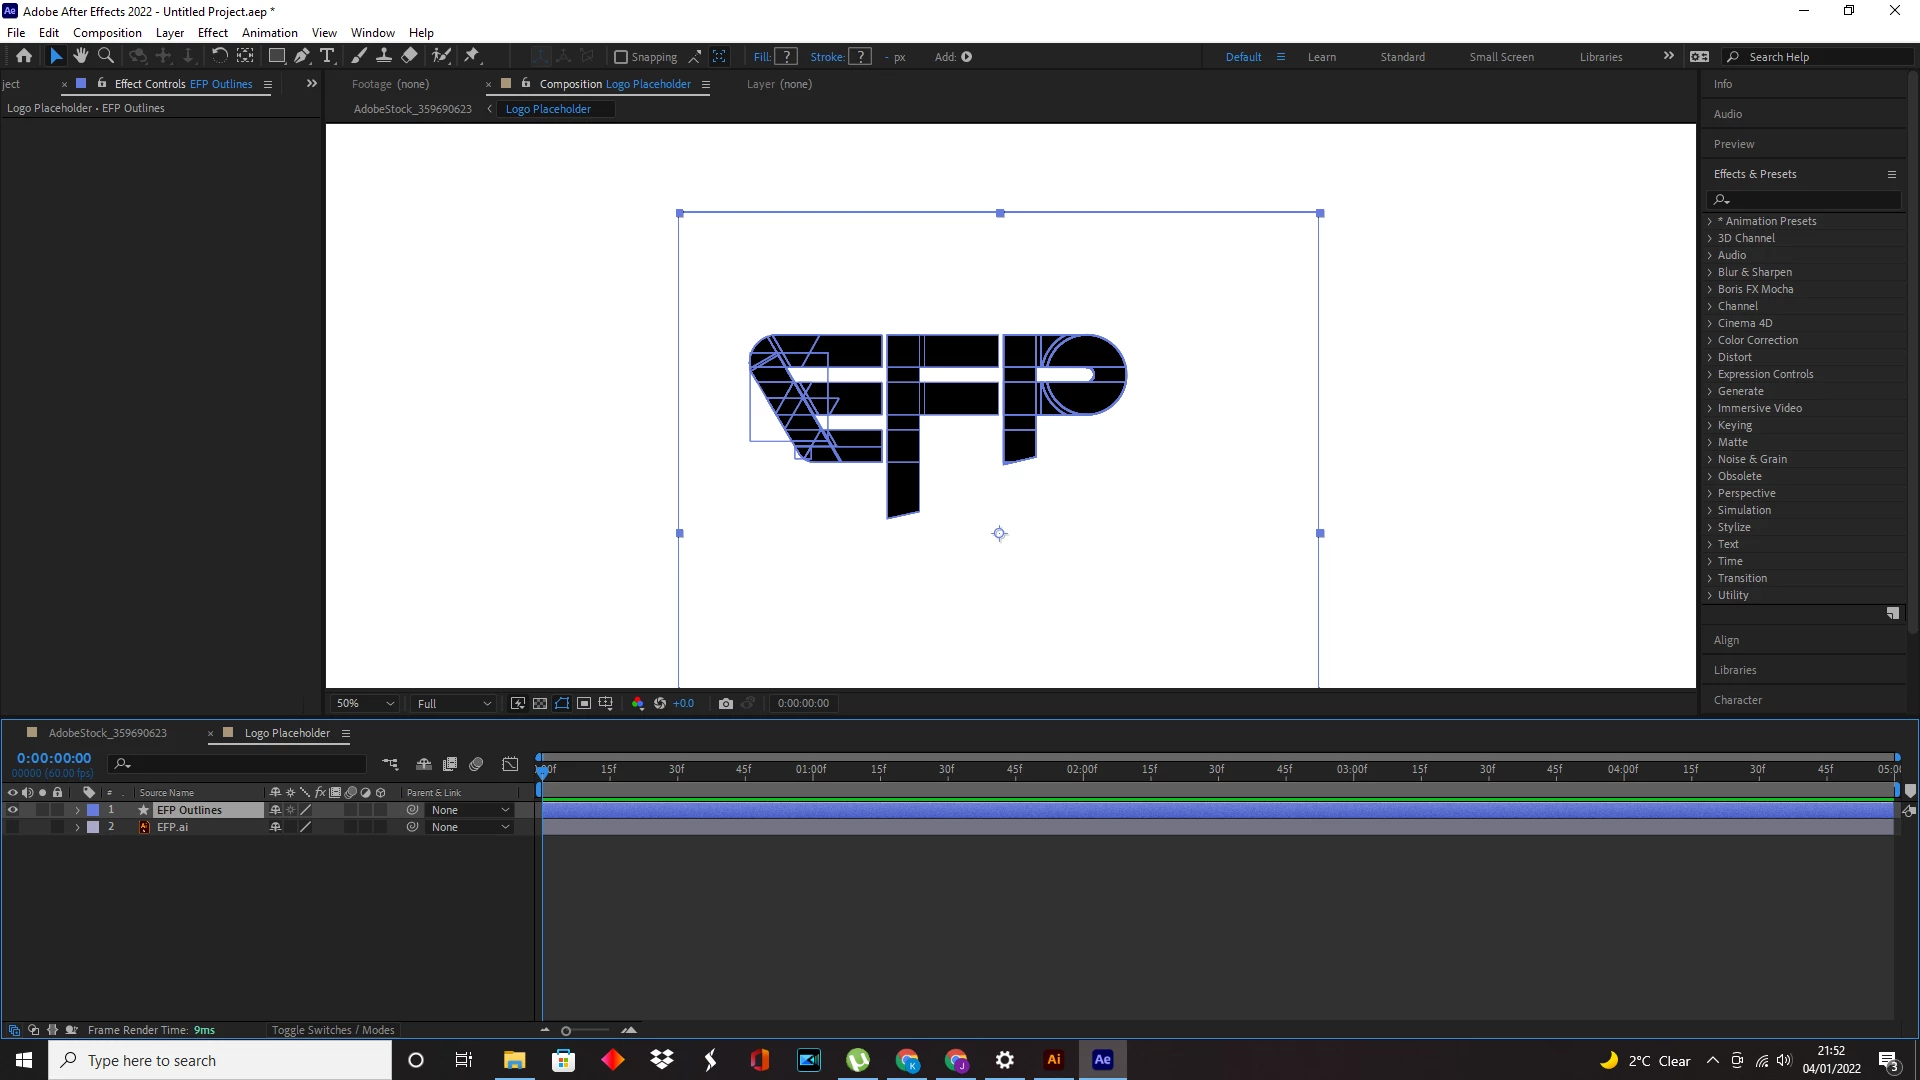The image size is (1920, 1080).
Task: Select the Puppet Pin tool
Action: point(472,56)
